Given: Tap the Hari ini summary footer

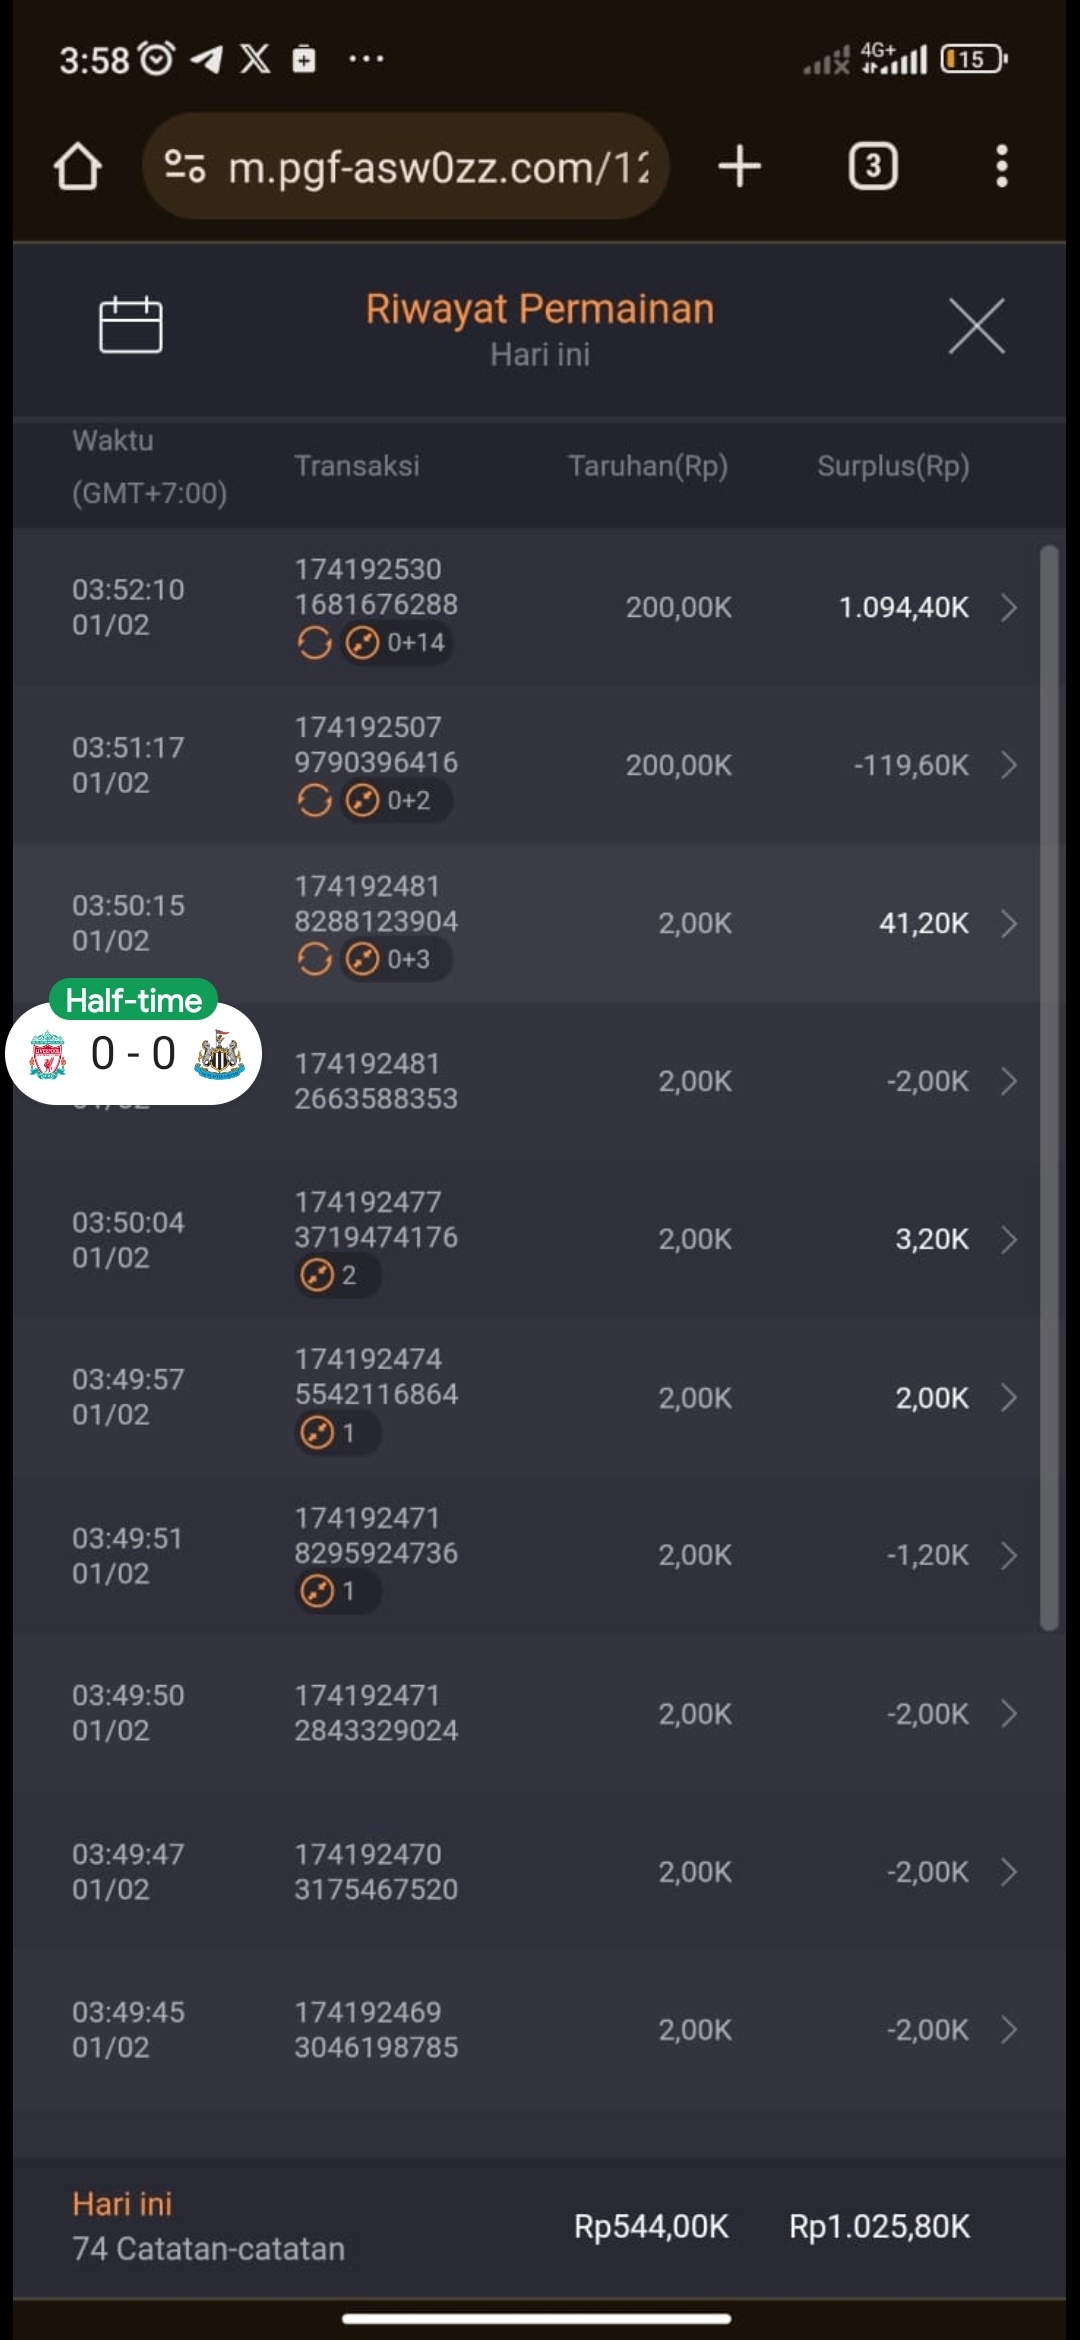Looking at the screenshot, I should pyautogui.click(x=208, y=2226).
